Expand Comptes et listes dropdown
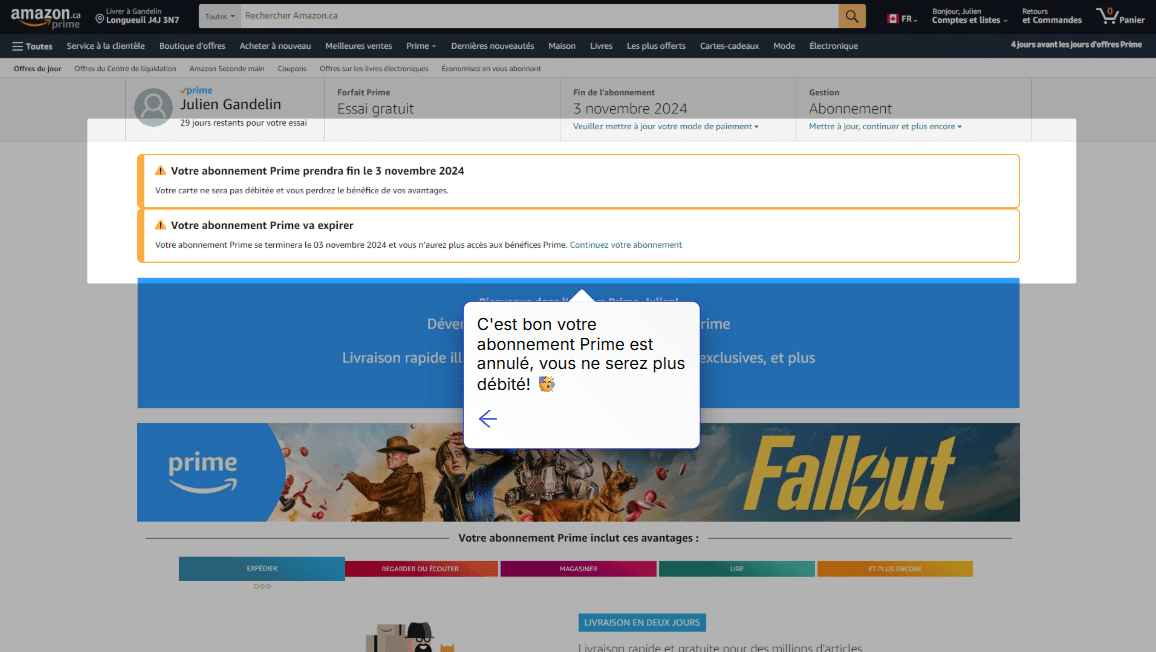 (968, 20)
